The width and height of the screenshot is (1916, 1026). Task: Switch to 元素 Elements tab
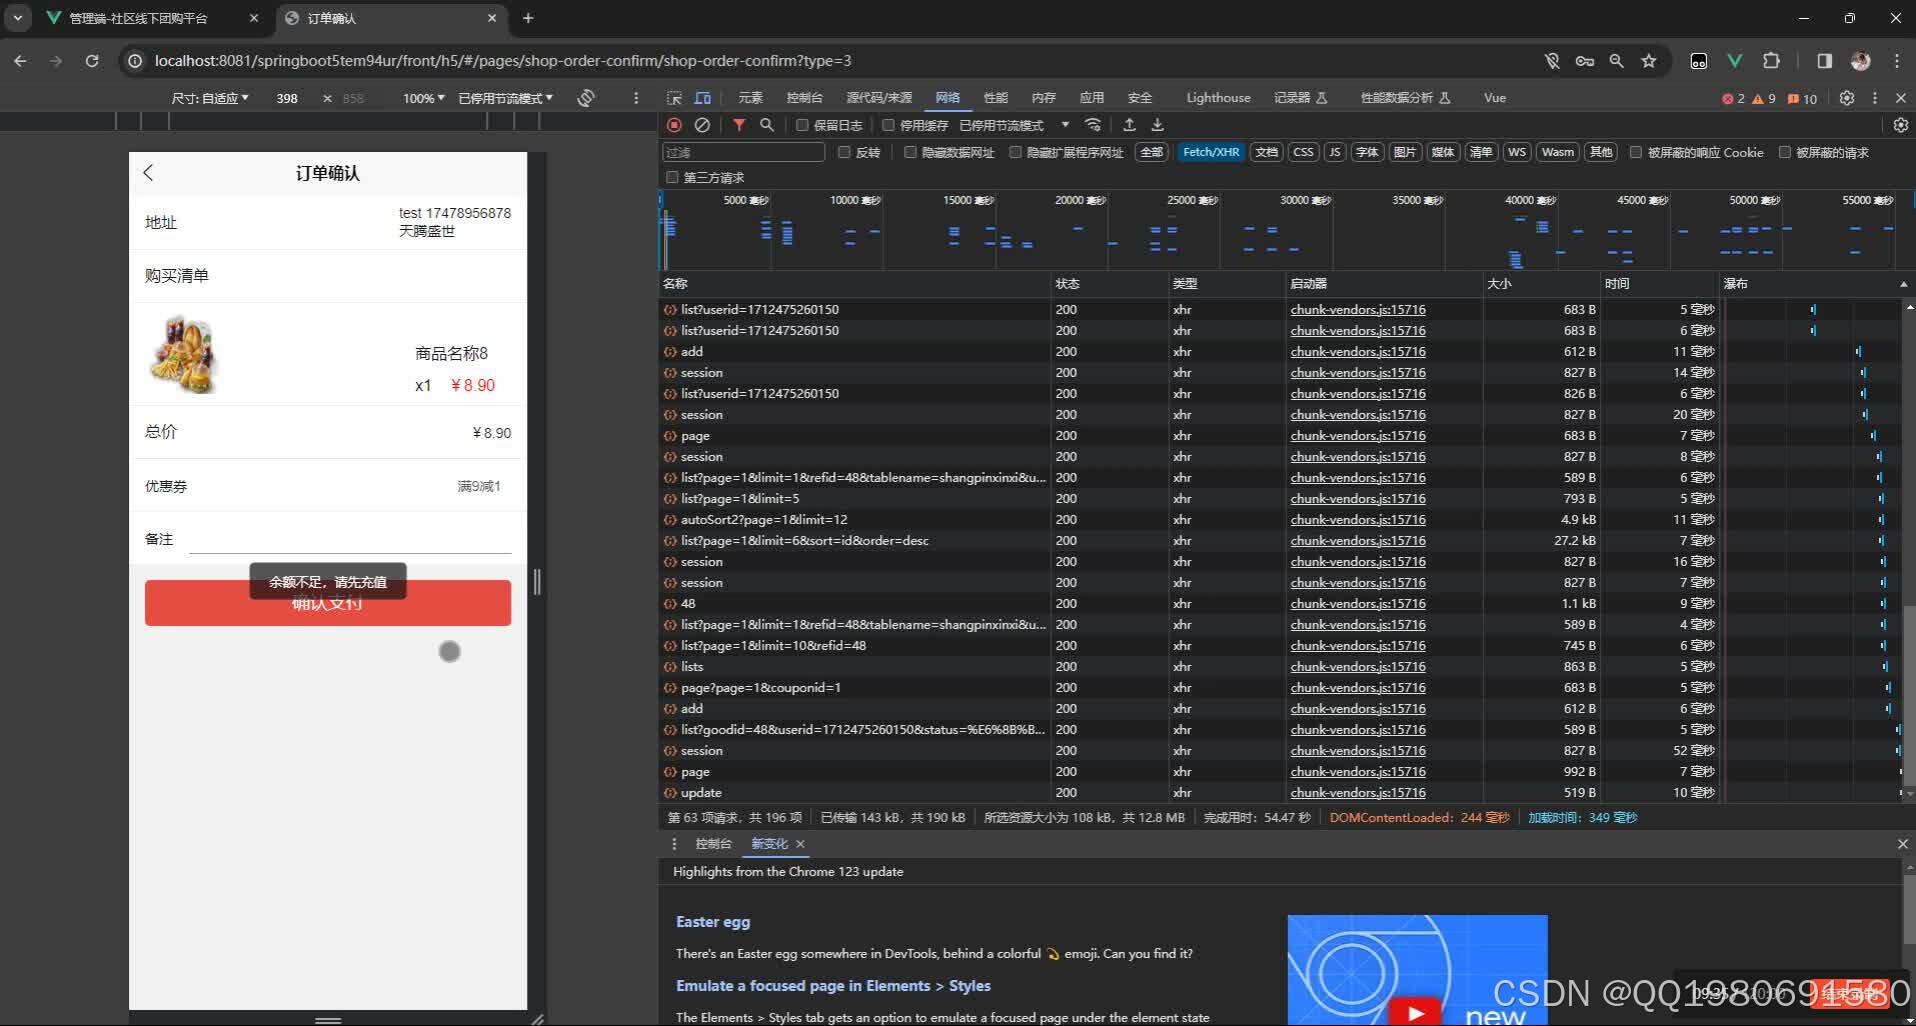click(750, 98)
